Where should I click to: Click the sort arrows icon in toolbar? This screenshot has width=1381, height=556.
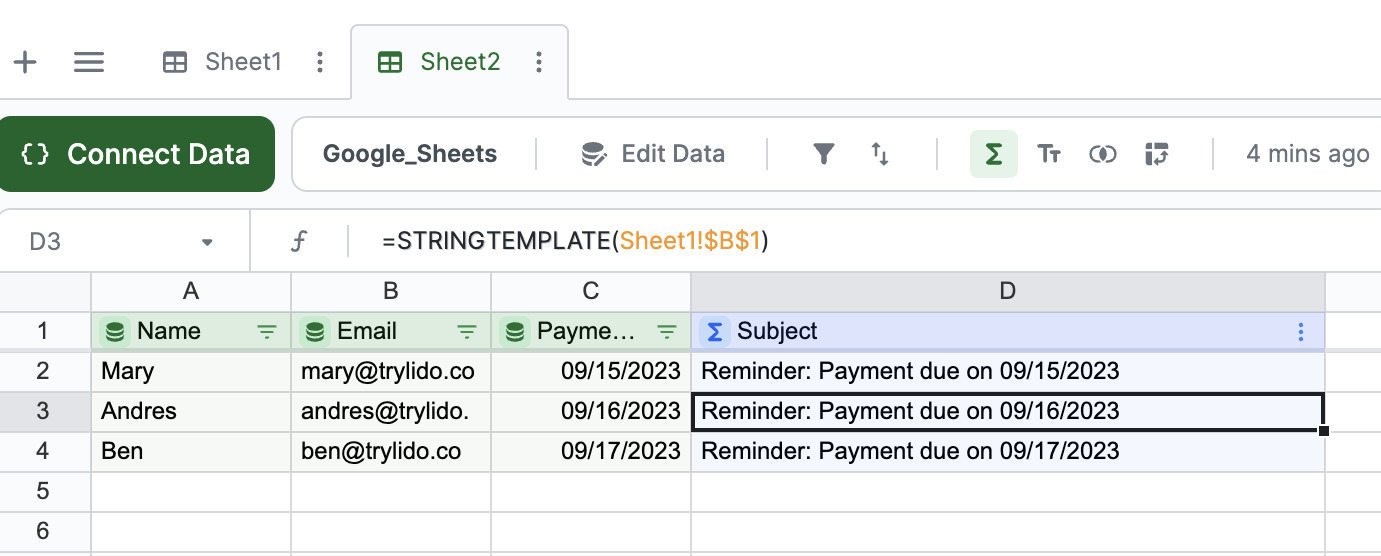coord(880,154)
